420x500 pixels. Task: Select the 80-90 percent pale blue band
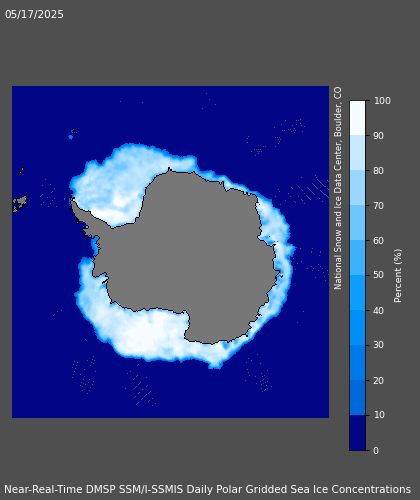tap(357, 153)
